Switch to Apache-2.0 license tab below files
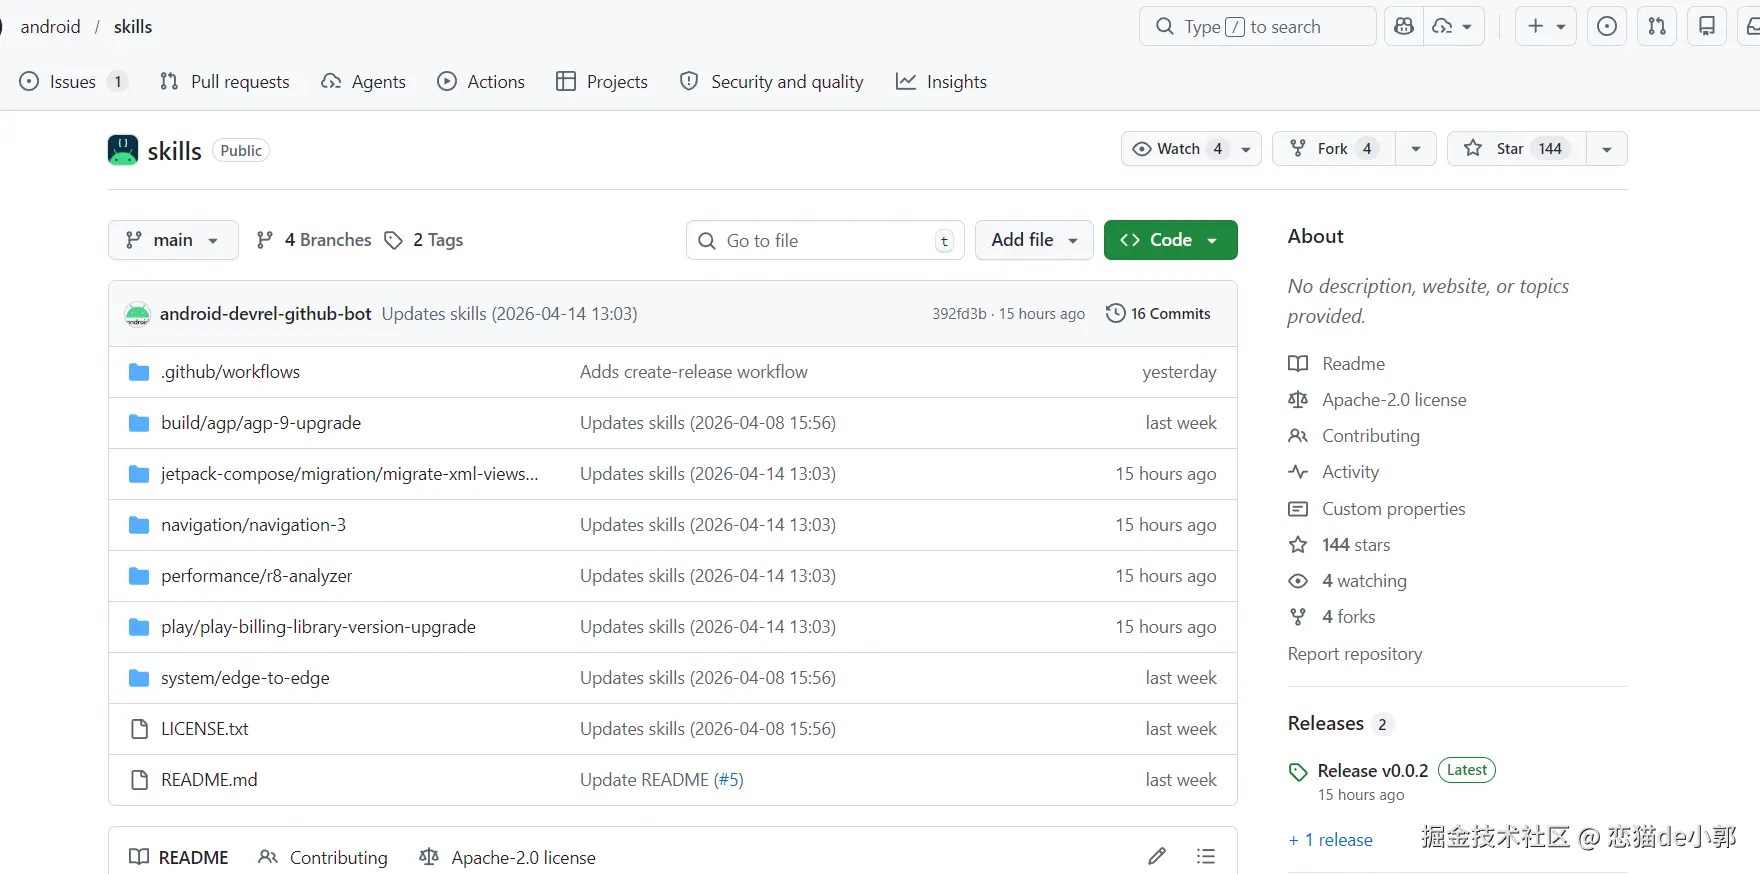Screen dimensions: 1760x874 tap(508, 857)
